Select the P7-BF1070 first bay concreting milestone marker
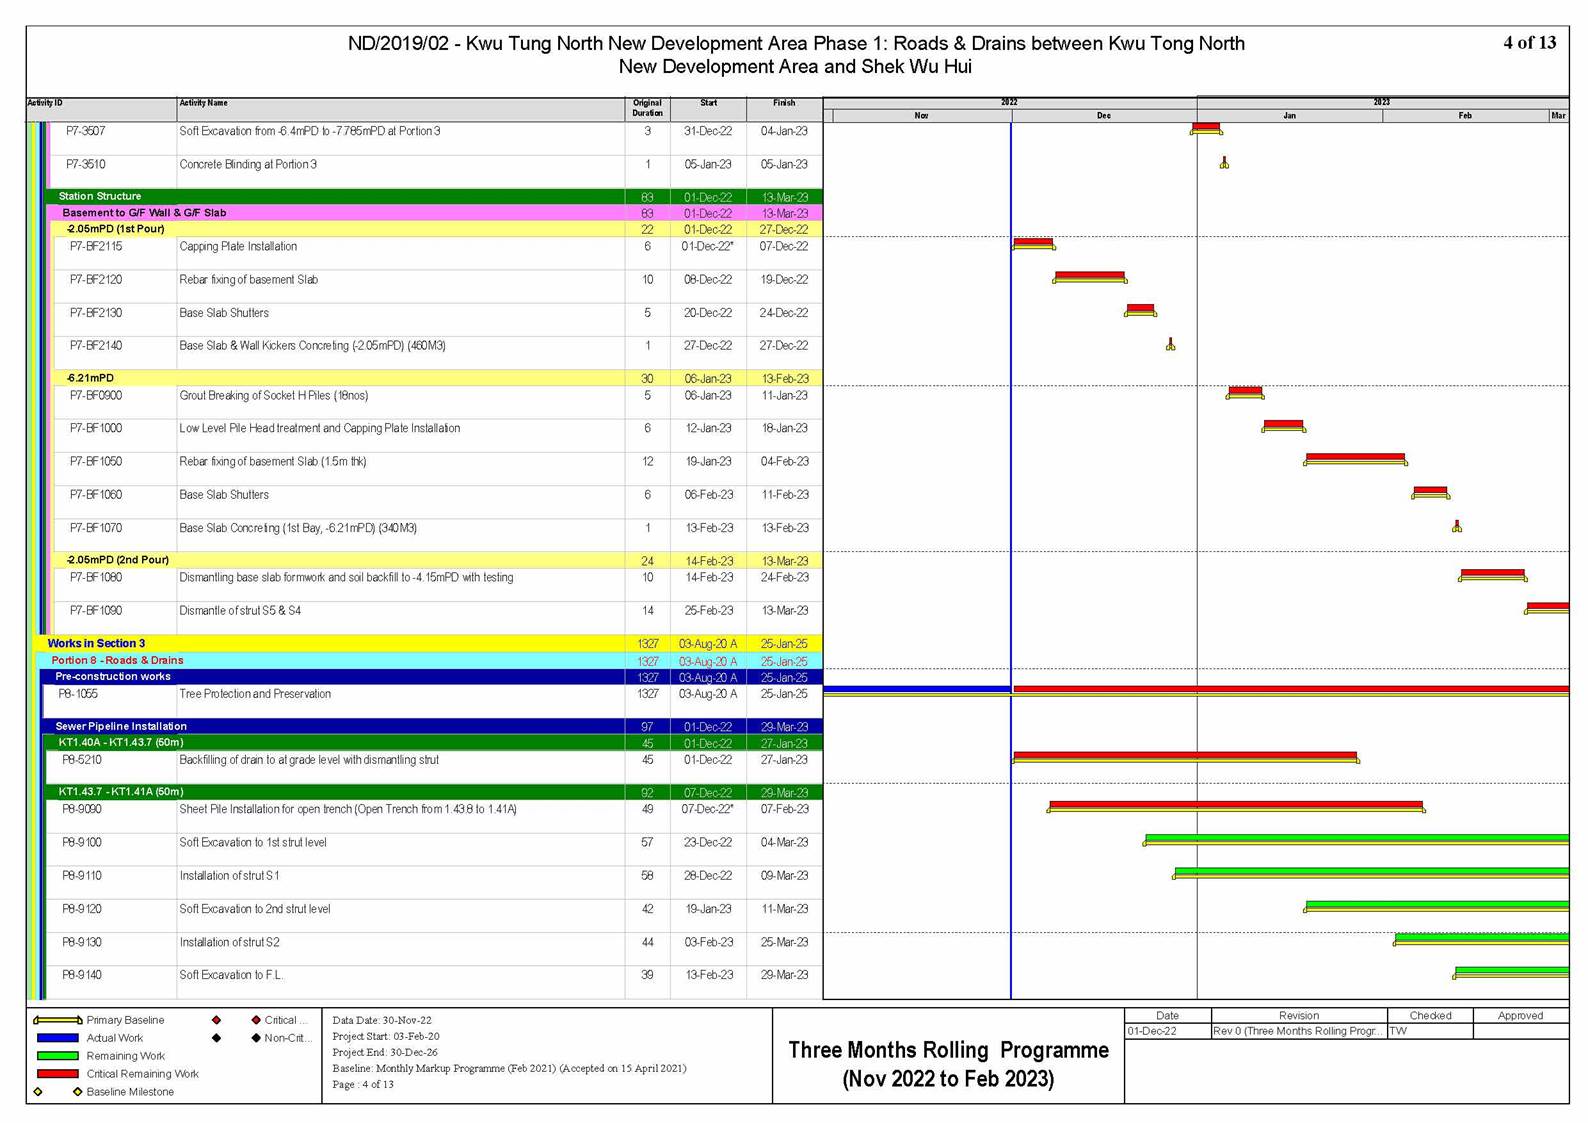Viewport: 1588px width, 1123px height. (1456, 526)
